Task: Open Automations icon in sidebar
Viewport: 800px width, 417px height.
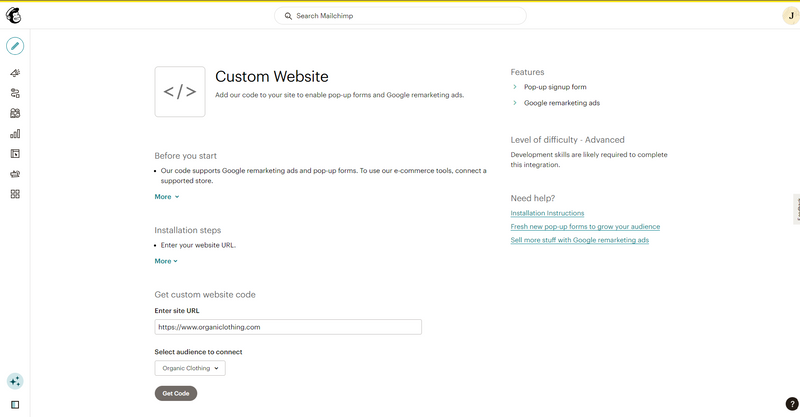Action: point(15,93)
